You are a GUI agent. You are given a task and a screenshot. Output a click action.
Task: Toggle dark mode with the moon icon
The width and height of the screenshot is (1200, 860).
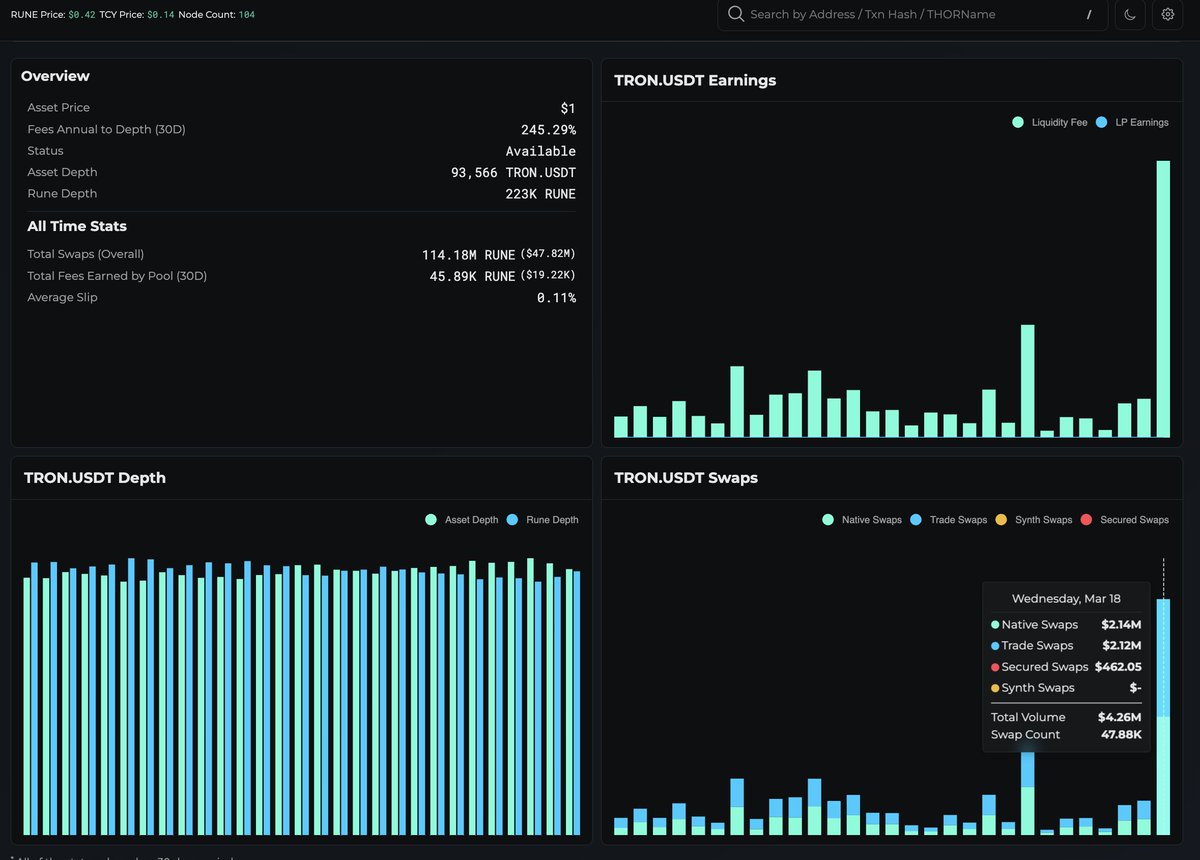point(1129,15)
